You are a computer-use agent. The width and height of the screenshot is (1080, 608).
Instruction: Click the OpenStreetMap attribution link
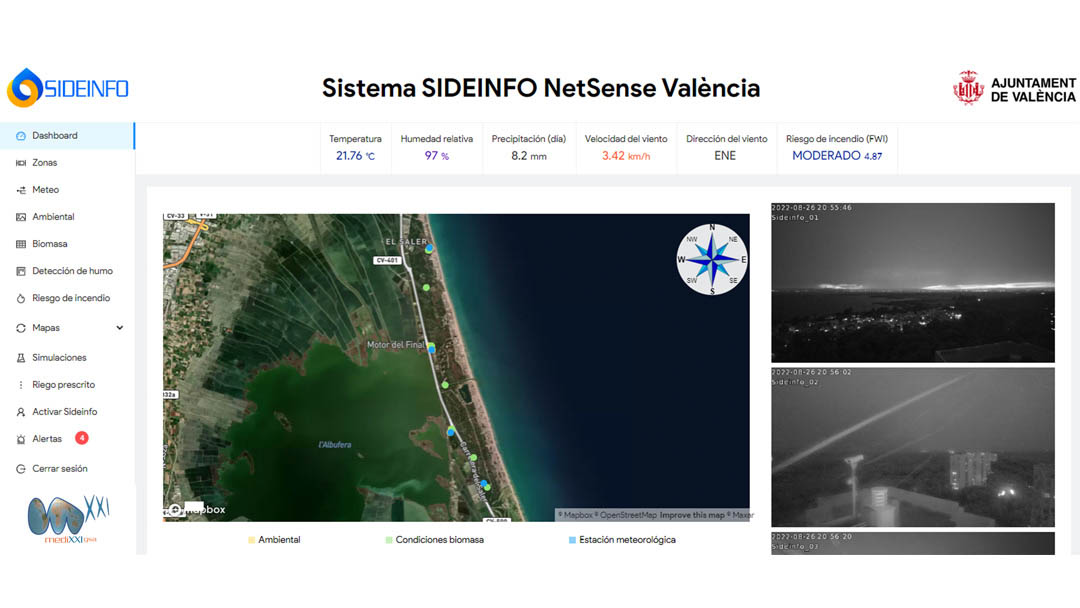[x=627, y=515]
